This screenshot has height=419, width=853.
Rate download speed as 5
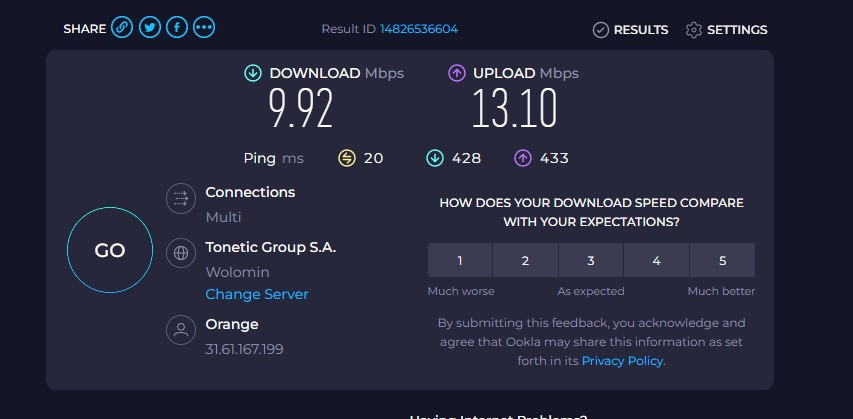722,261
